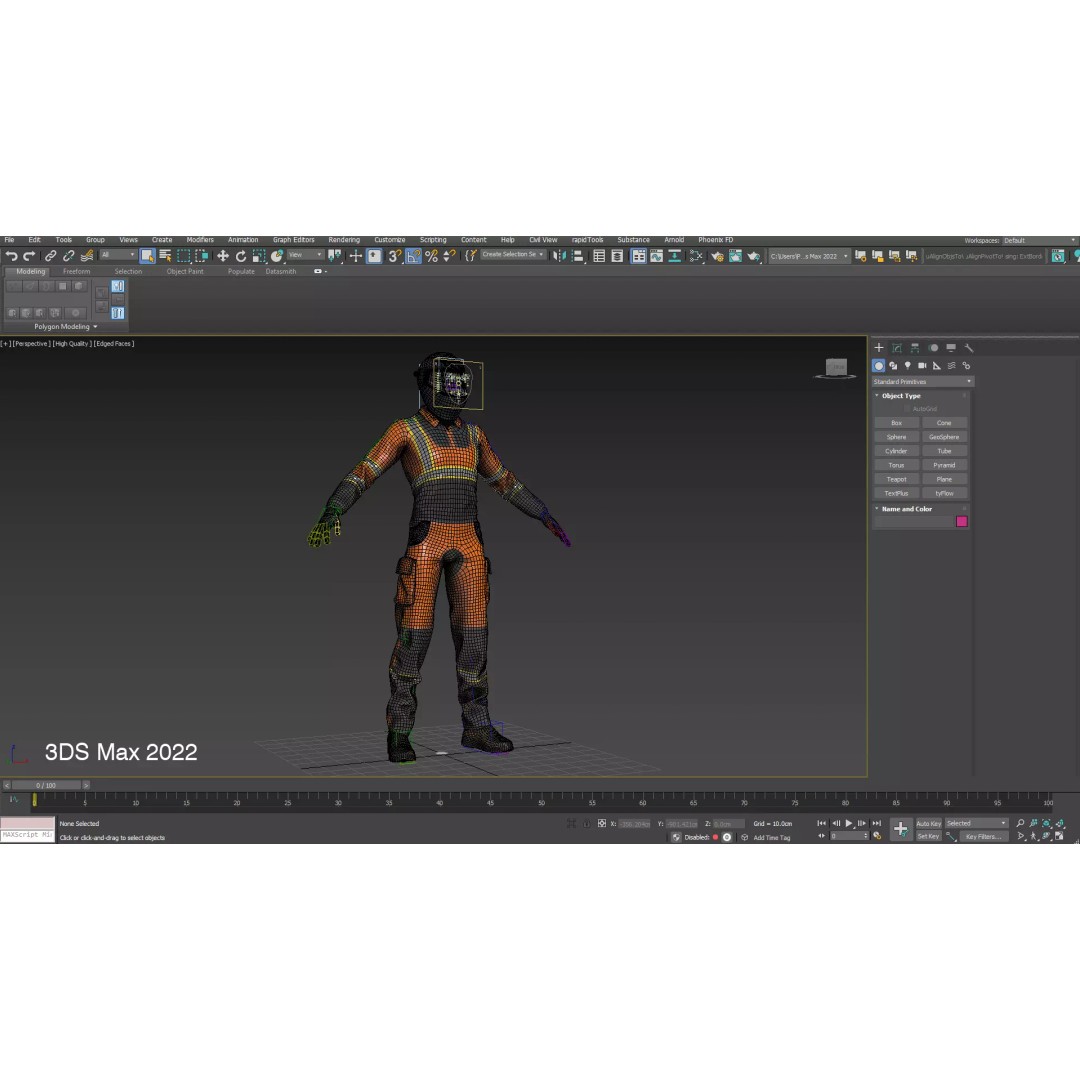Click MAXScript mini listener field
The width and height of the screenshot is (1080, 1080).
pos(28,835)
